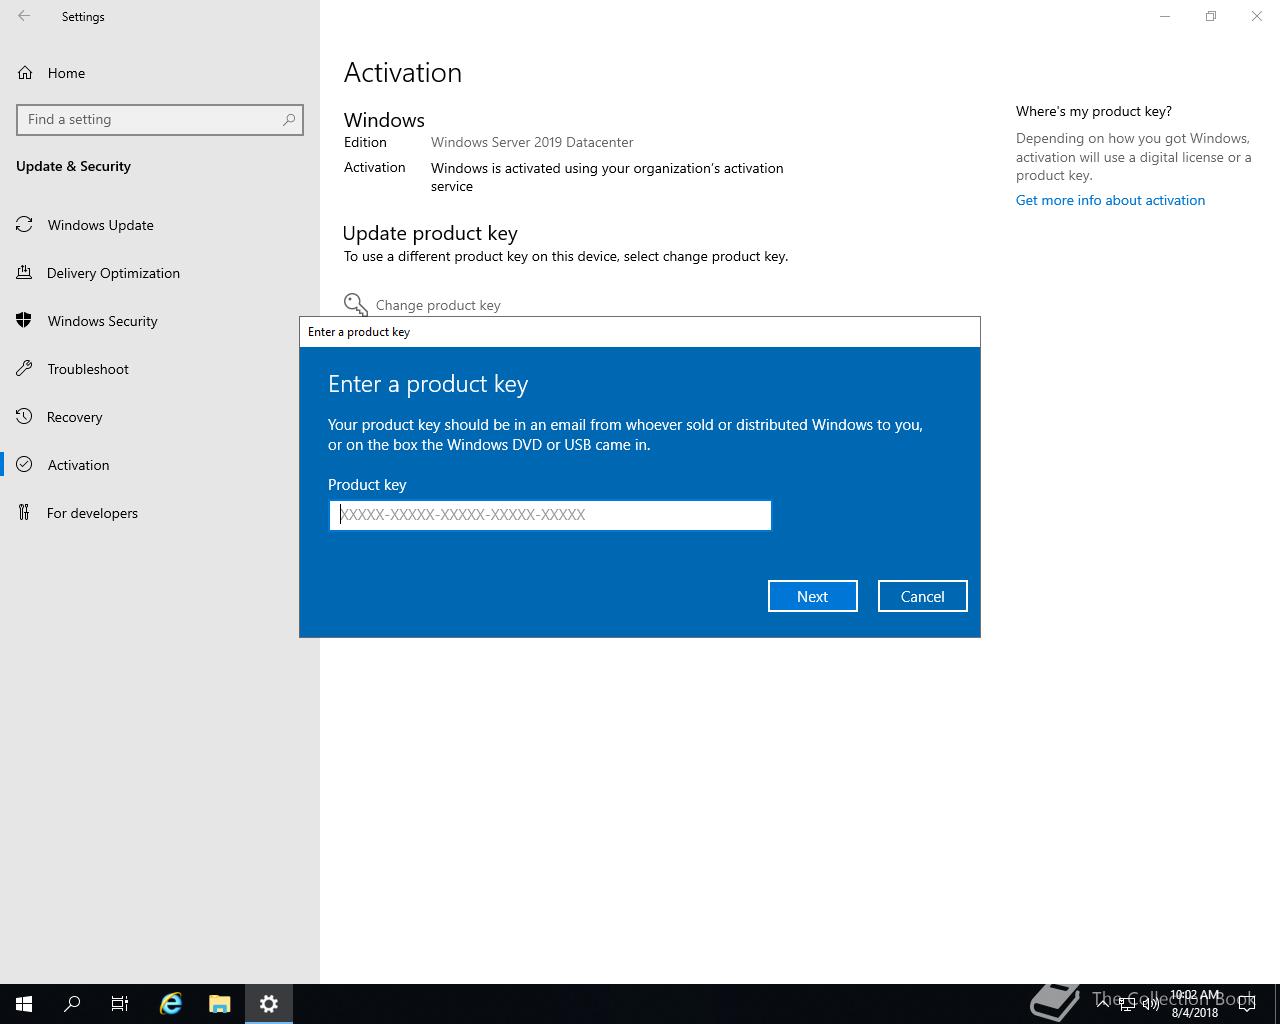Open File Explorer from the taskbar

tap(220, 1004)
